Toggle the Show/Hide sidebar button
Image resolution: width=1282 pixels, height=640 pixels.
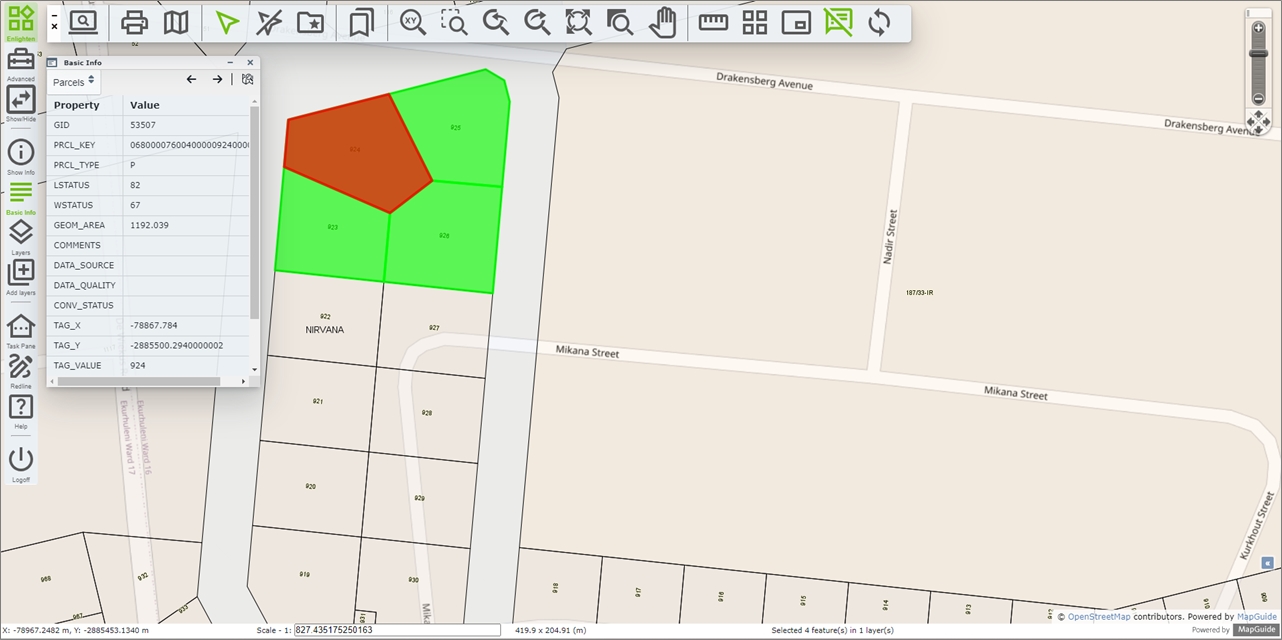[x=20, y=99]
